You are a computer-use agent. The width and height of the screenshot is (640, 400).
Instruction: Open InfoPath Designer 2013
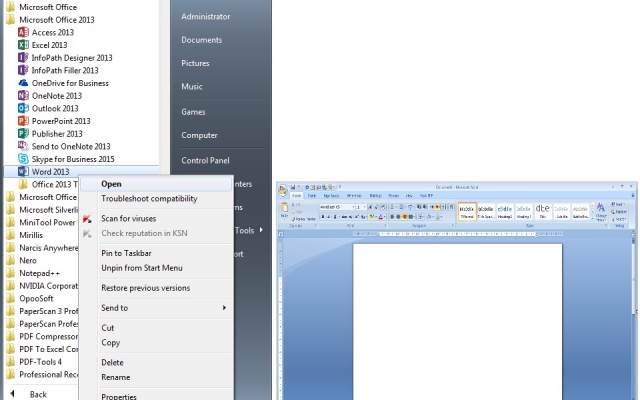tap(65, 58)
